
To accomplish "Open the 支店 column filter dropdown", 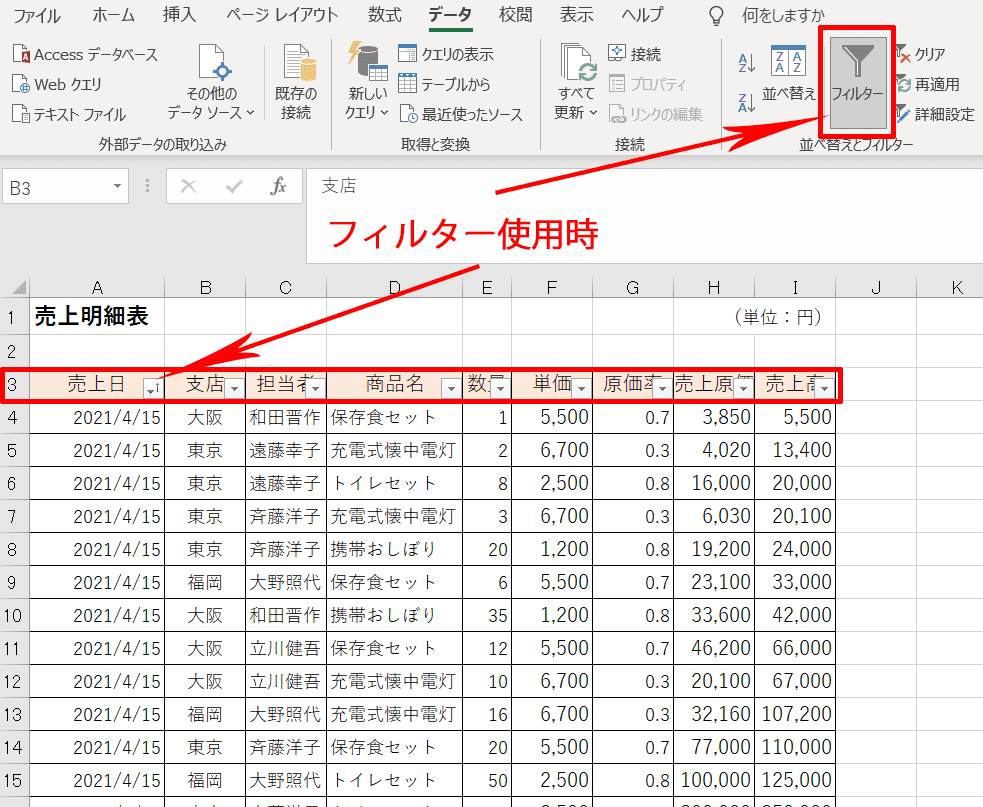I will pos(234,388).
